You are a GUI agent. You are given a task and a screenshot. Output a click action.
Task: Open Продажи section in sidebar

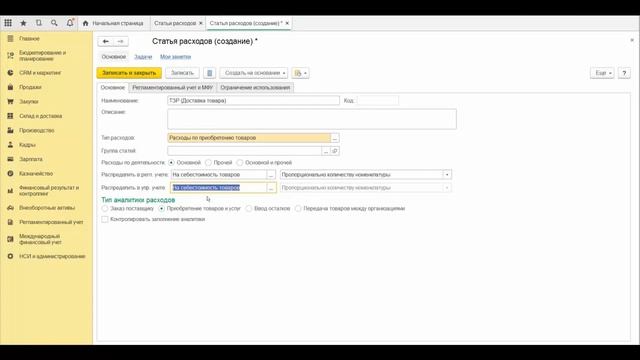pos(30,87)
